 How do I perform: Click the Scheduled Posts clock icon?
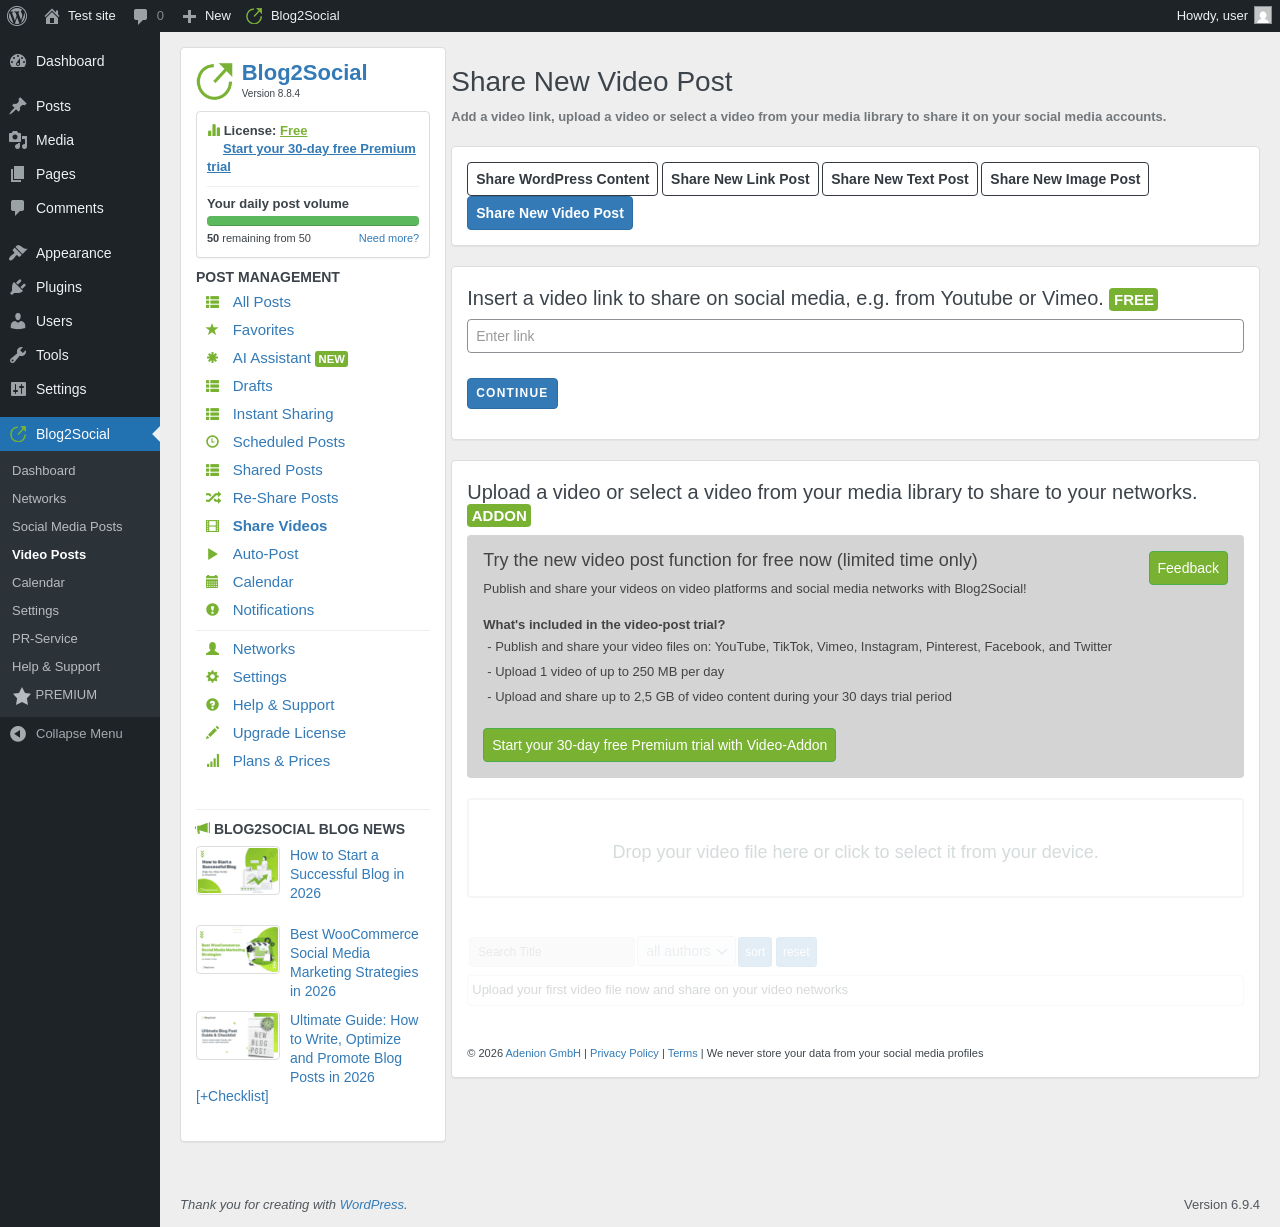(x=212, y=442)
